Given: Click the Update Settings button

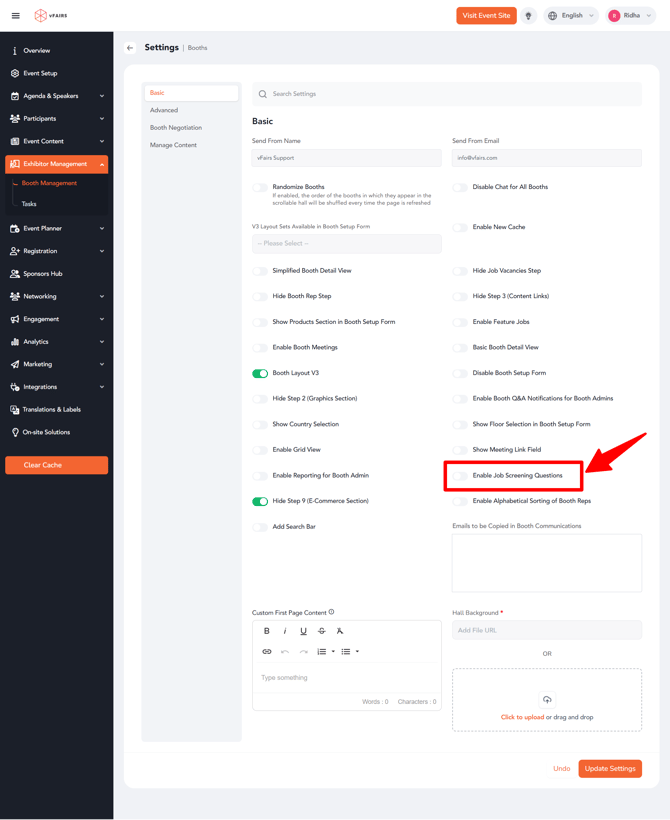Looking at the screenshot, I should click(610, 769).
